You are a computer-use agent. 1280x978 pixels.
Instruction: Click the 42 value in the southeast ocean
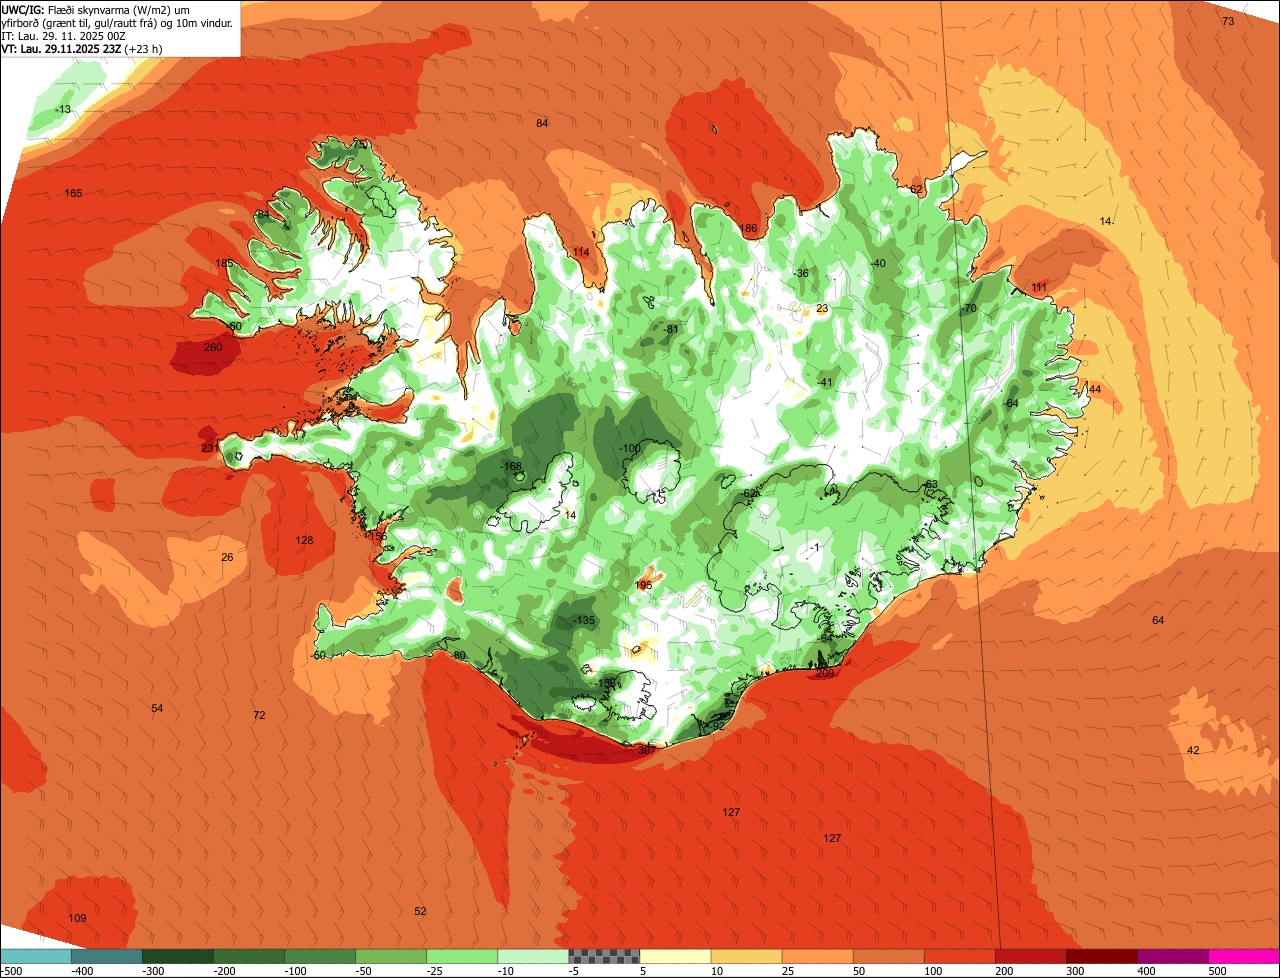click(x=1193, y=750)
